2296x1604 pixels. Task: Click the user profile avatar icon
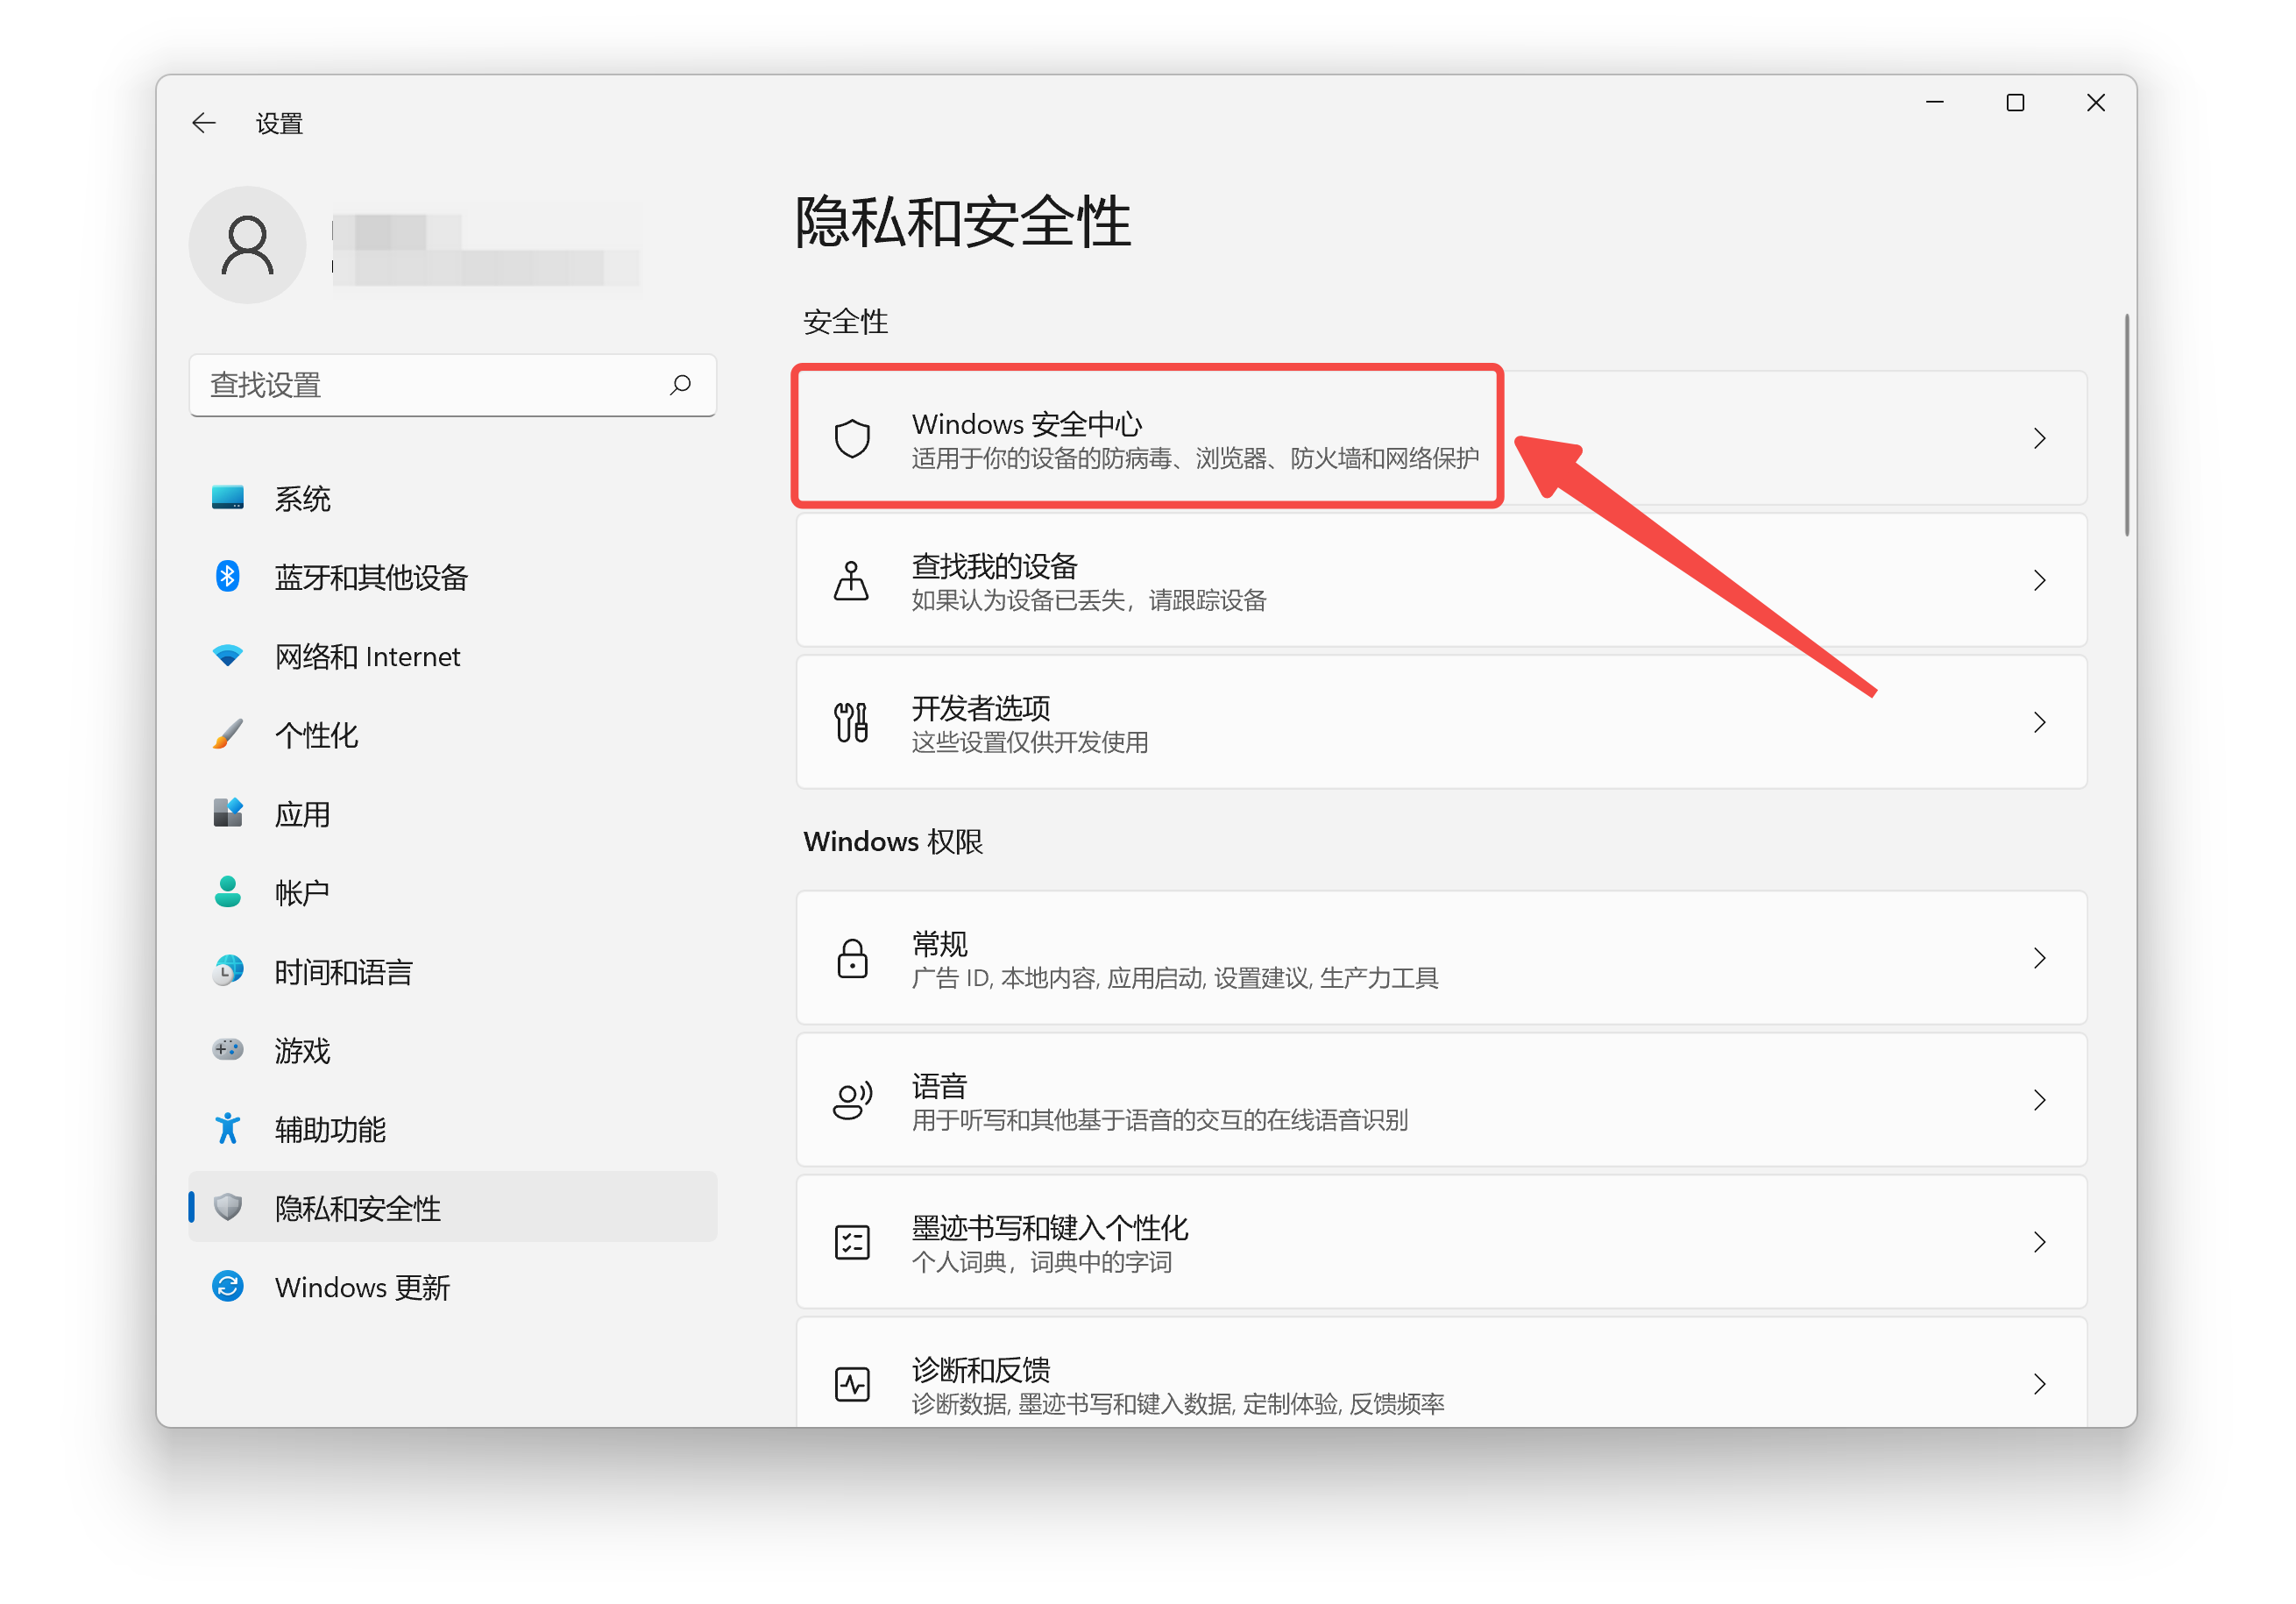(x=248, y=245)
